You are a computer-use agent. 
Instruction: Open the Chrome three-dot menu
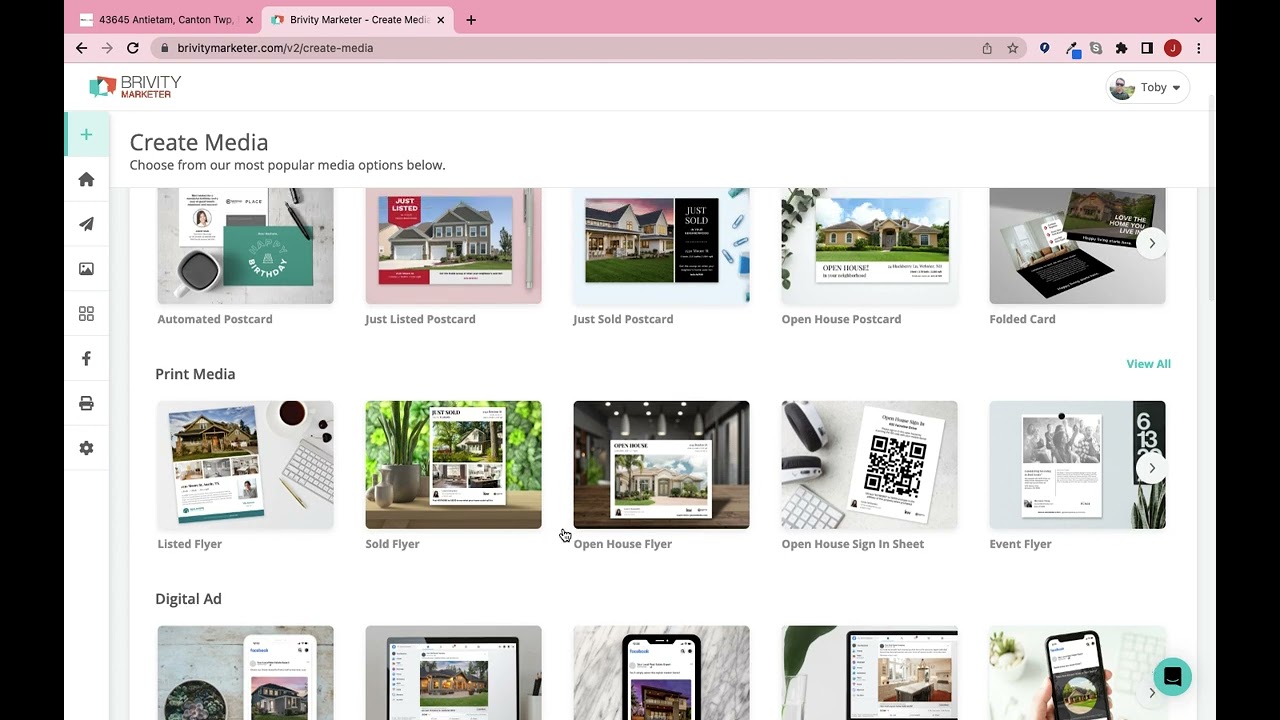click(x=1198, y=48)
